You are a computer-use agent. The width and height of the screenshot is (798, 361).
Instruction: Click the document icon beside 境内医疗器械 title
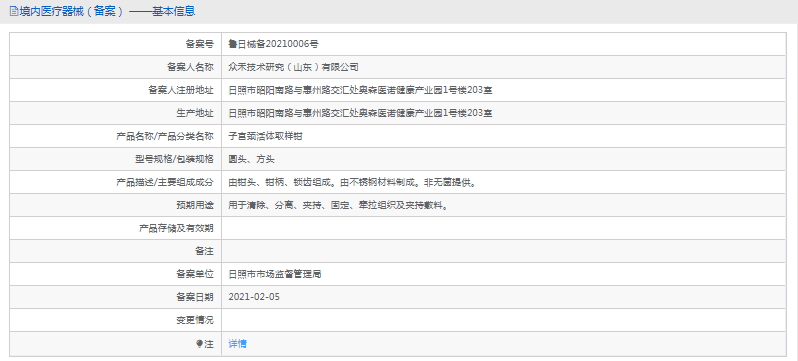click(x=14, y=11)
